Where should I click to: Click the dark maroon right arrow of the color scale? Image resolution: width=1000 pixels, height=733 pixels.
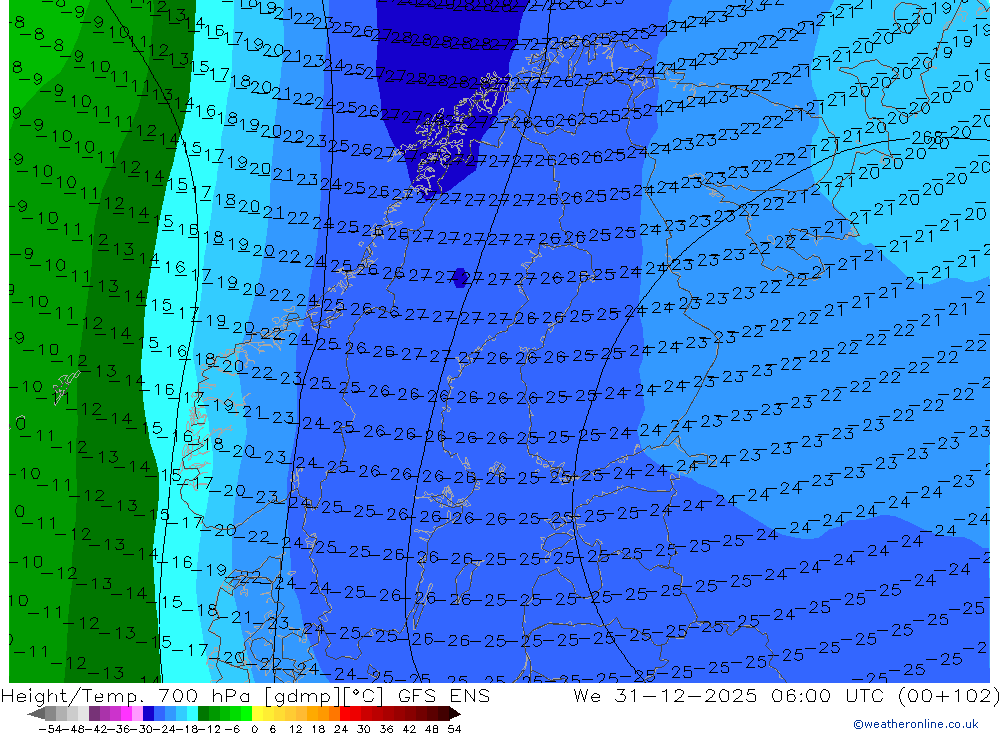click(x=455, y=713)
